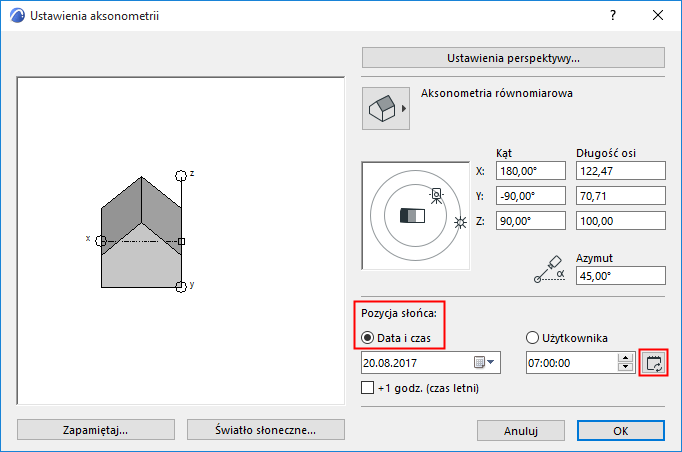Screen dimensions: 682x452
Task: Click the Y axis length field 70,71
Action: point(621,196)
